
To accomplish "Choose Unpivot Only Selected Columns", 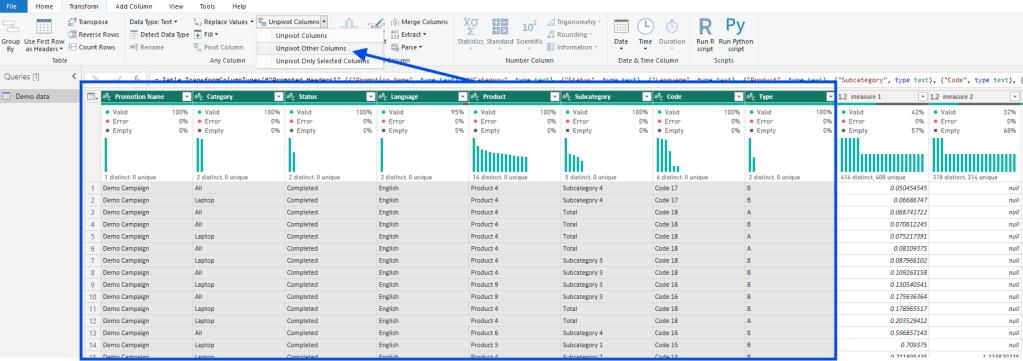I will (322, 61).
